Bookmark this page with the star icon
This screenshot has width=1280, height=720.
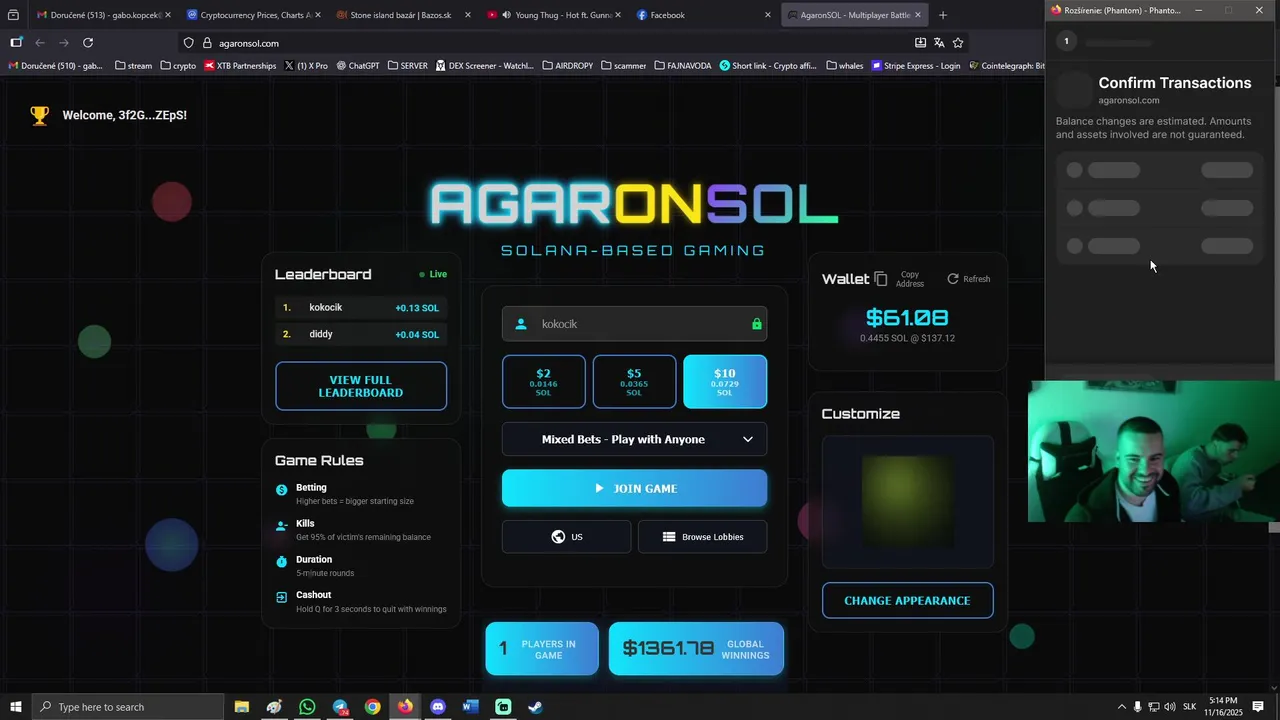pos(958,43)
